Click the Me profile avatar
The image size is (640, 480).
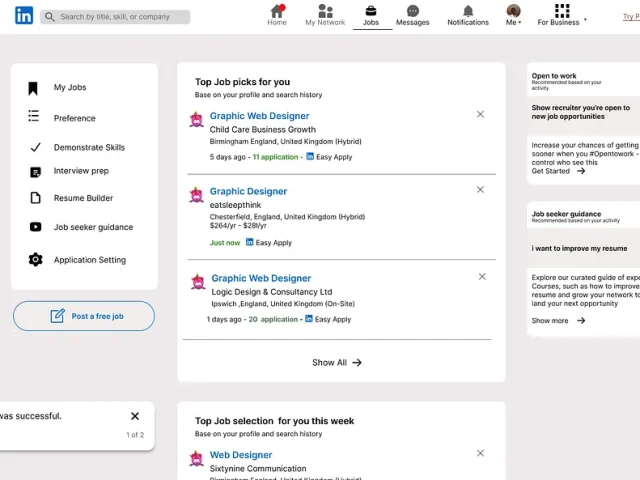pos(513,11)
